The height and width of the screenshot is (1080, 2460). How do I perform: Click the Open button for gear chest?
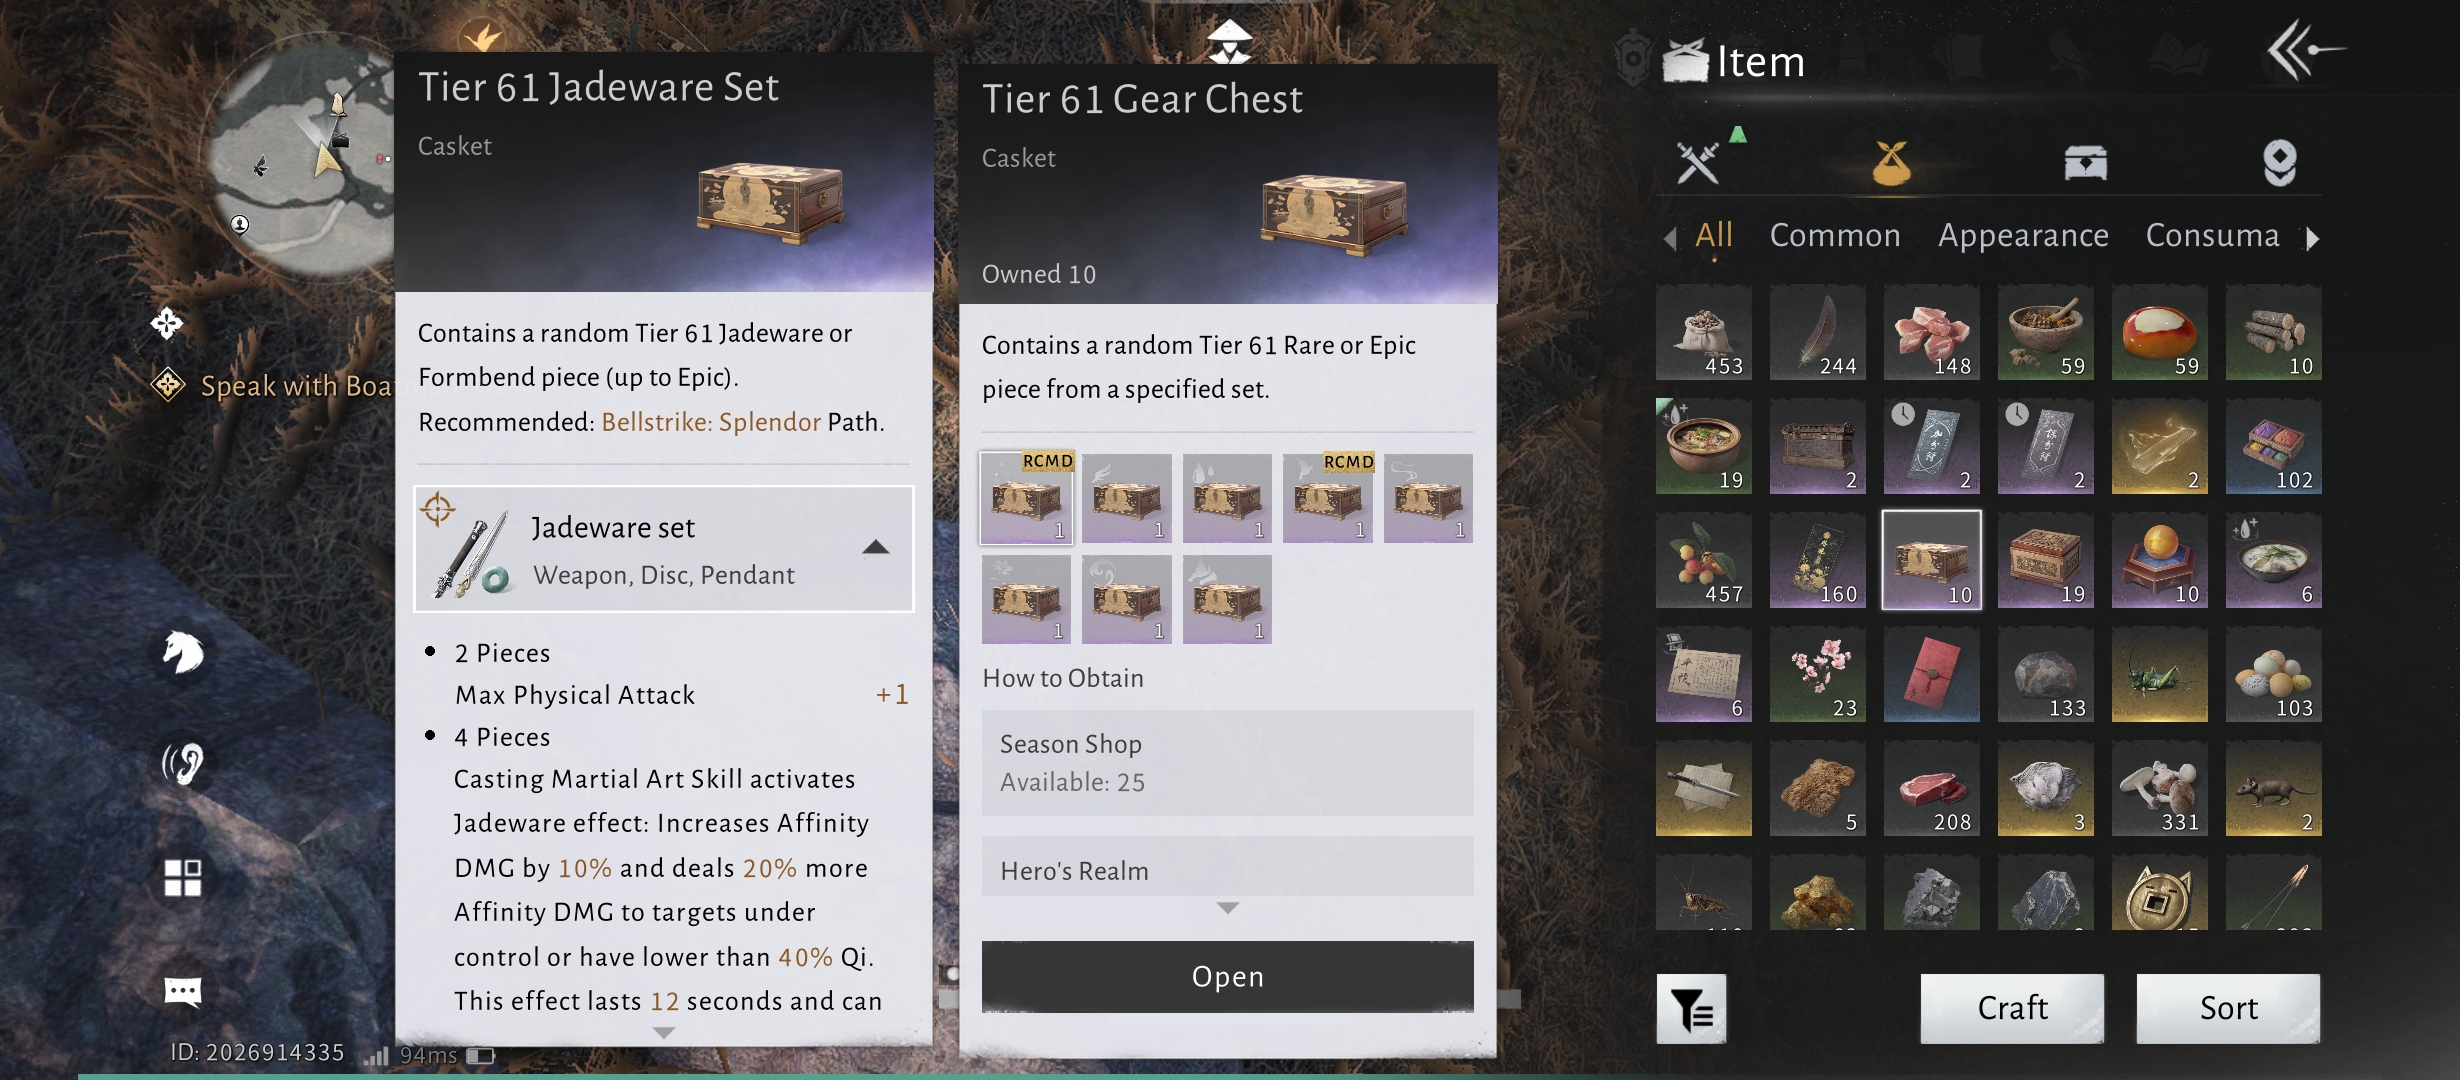(x=1228, y=977)
